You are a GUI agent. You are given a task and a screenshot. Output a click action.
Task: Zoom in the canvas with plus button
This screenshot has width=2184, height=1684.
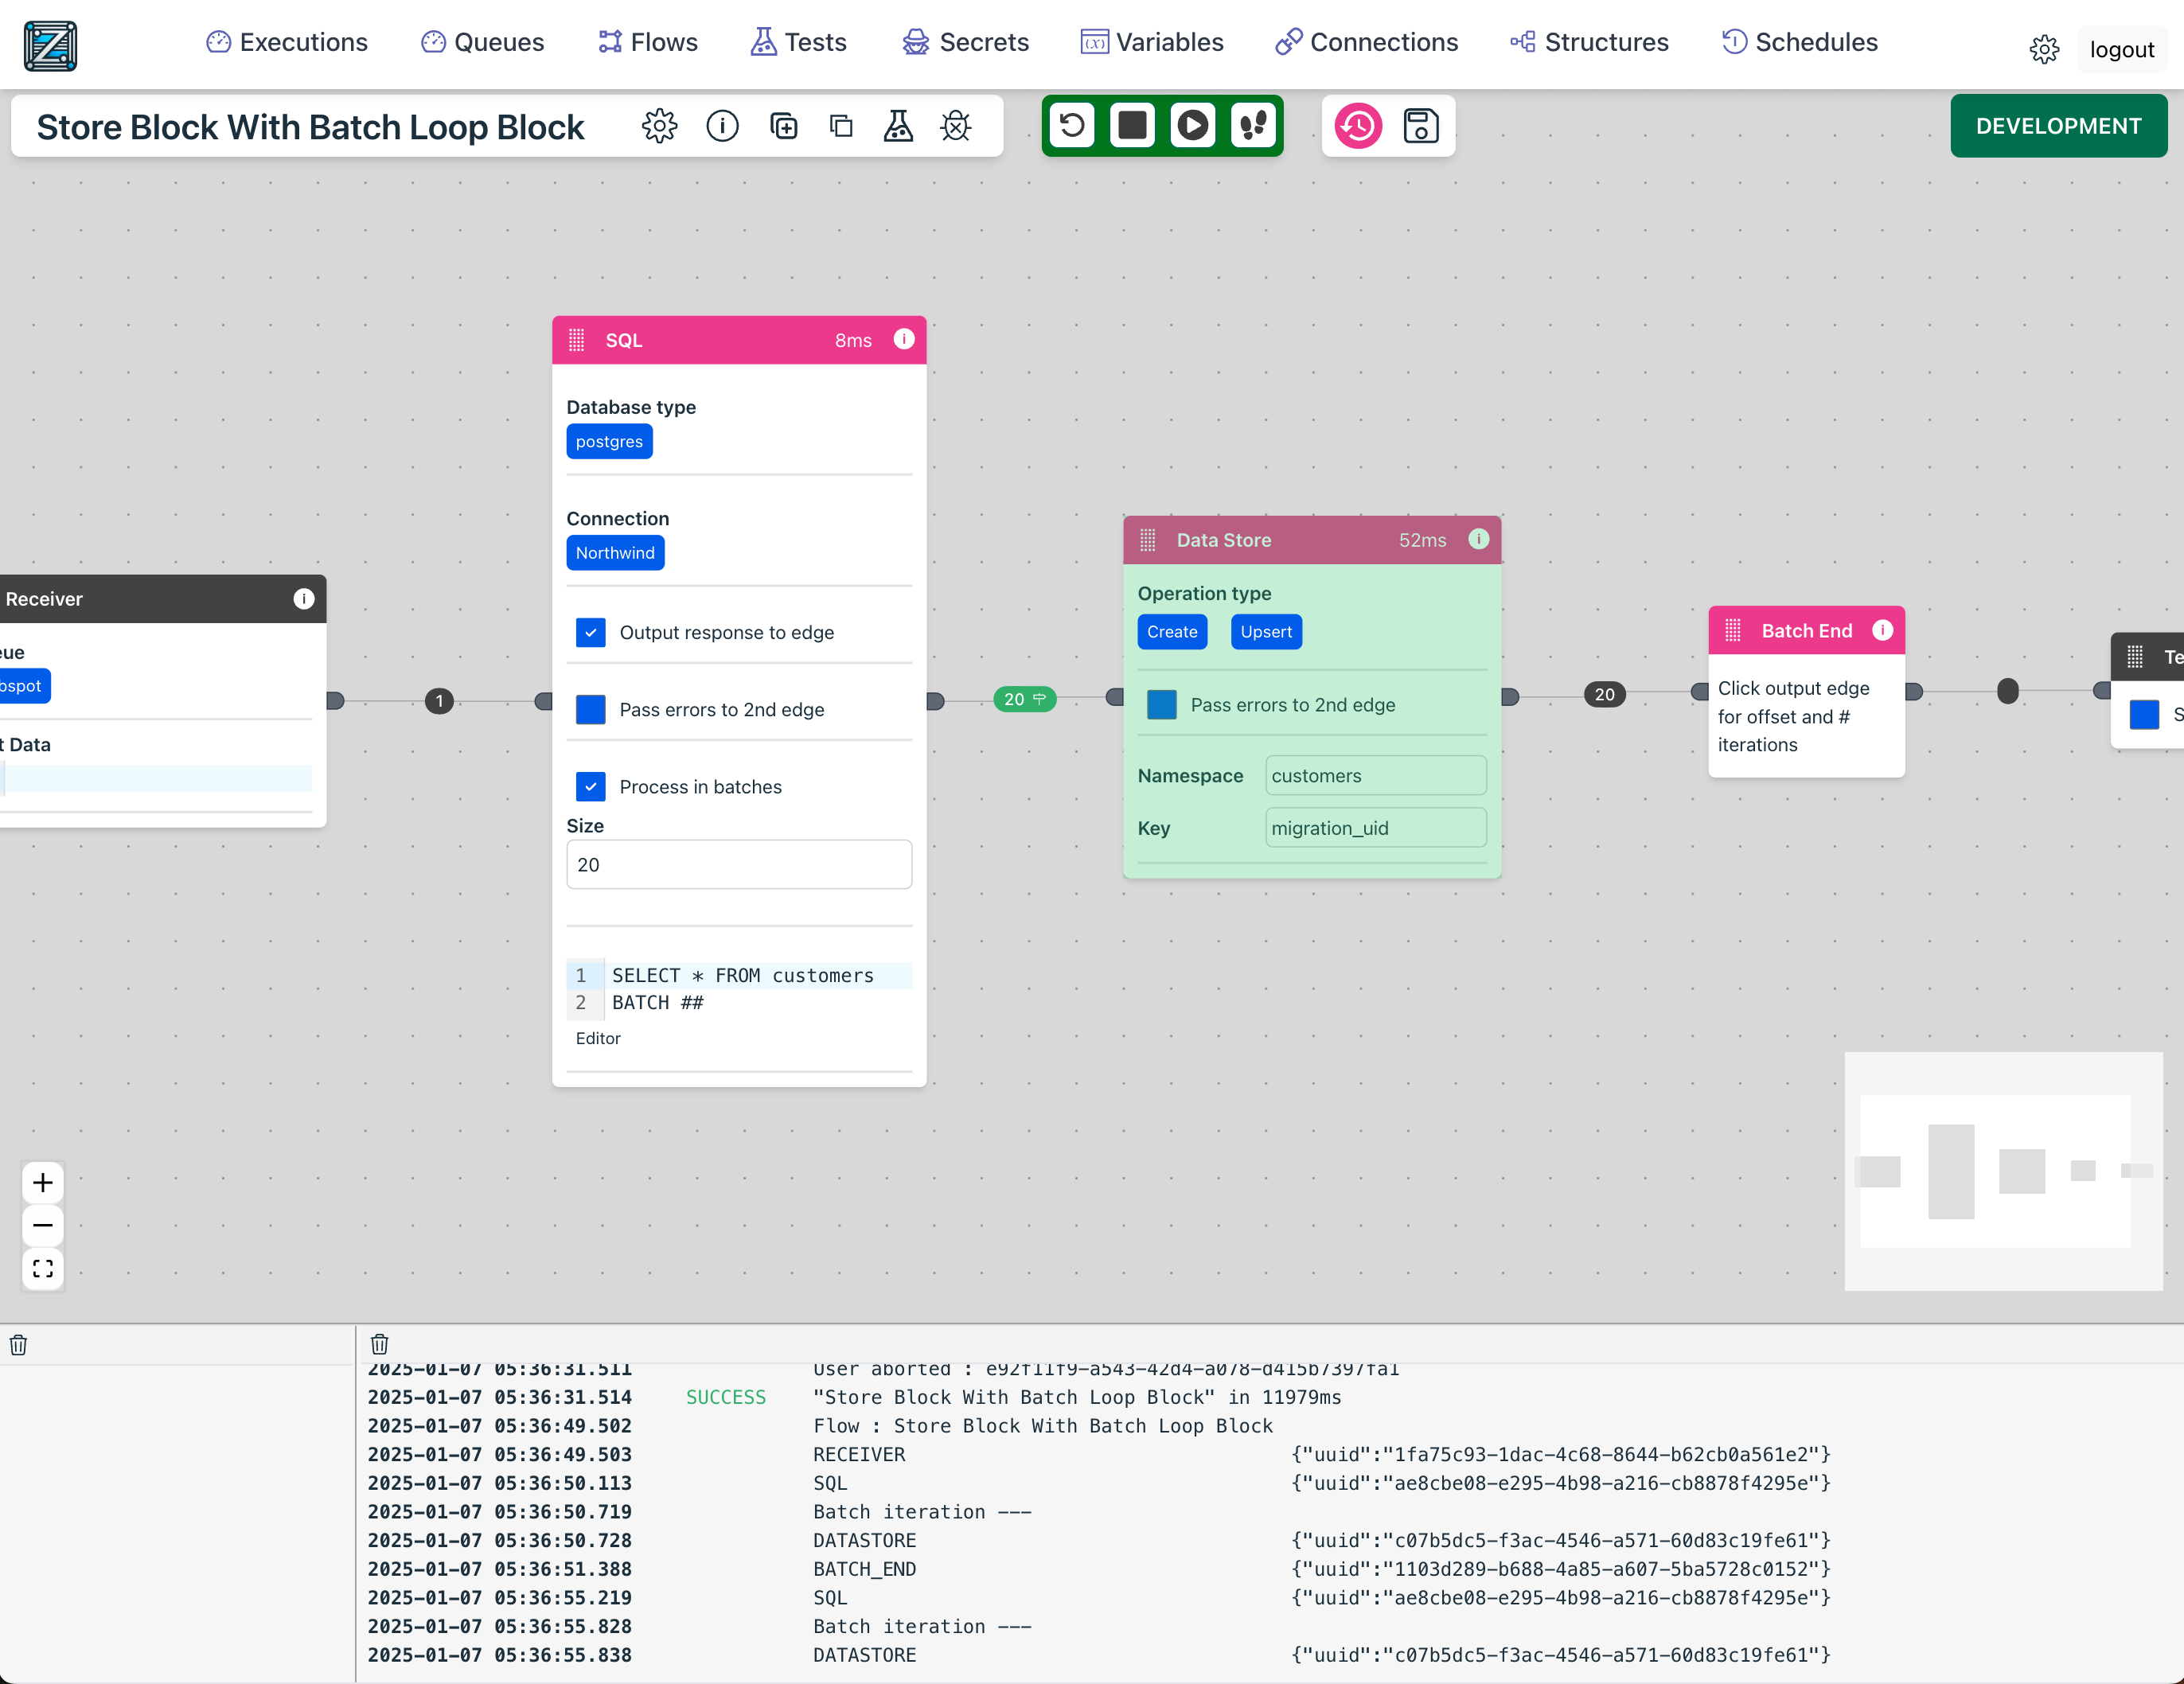point(43,1183)
